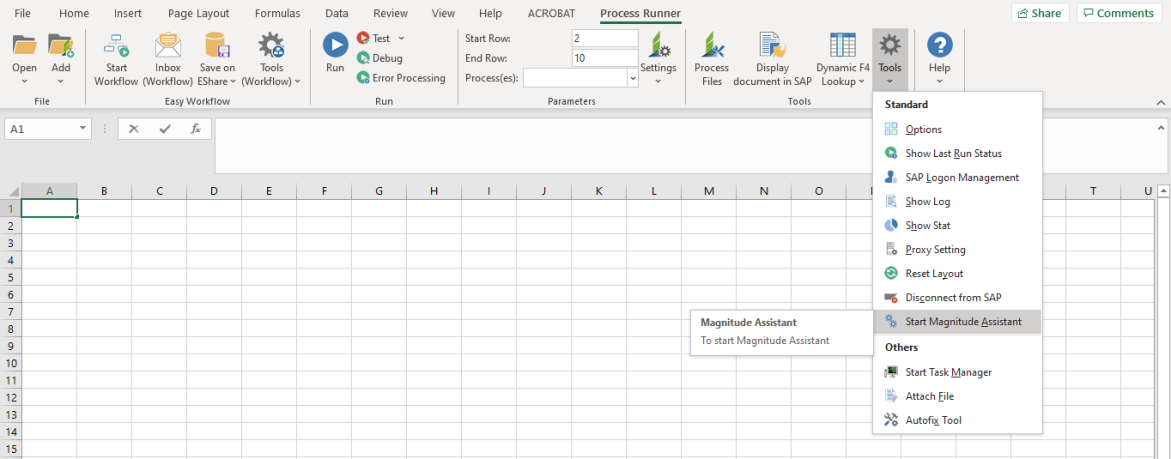
Task: Click the Debug button icon
Action: point(363,58)
